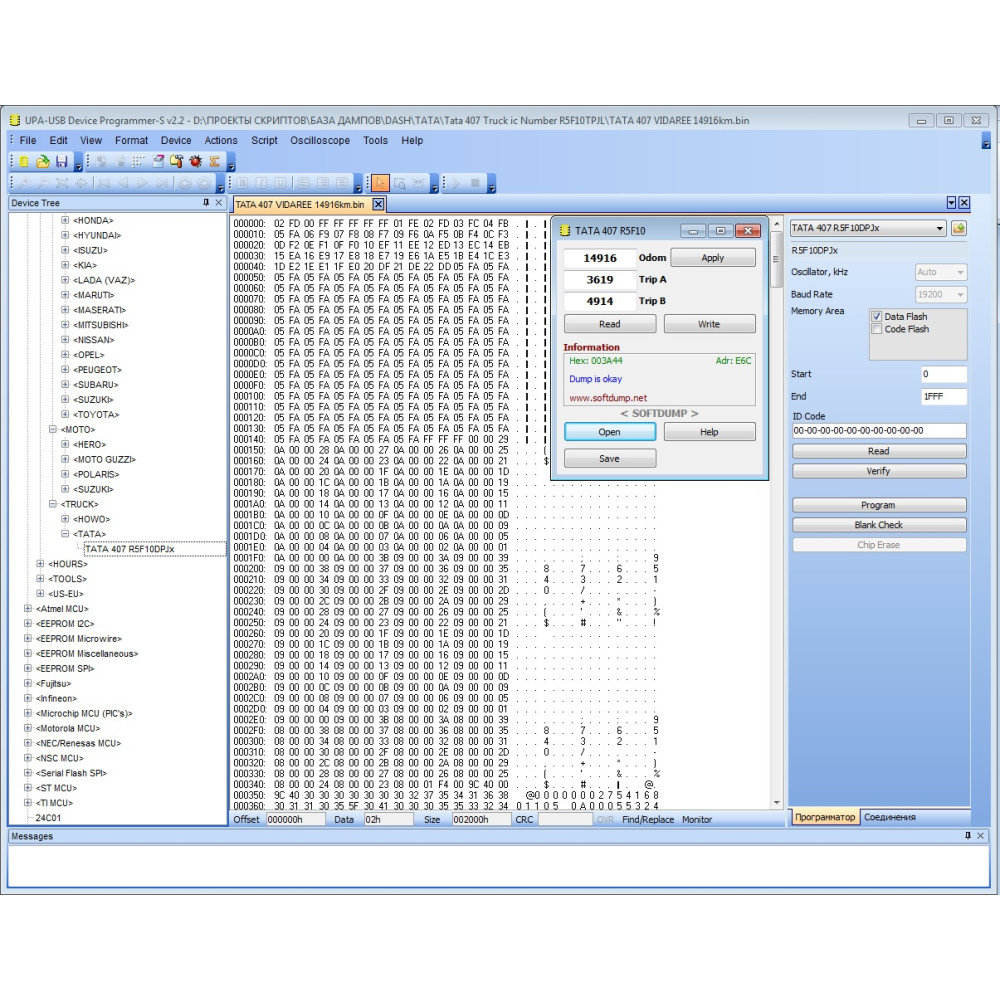
Task: Open the Oscillator Auto dropdown
Action: 960,272
